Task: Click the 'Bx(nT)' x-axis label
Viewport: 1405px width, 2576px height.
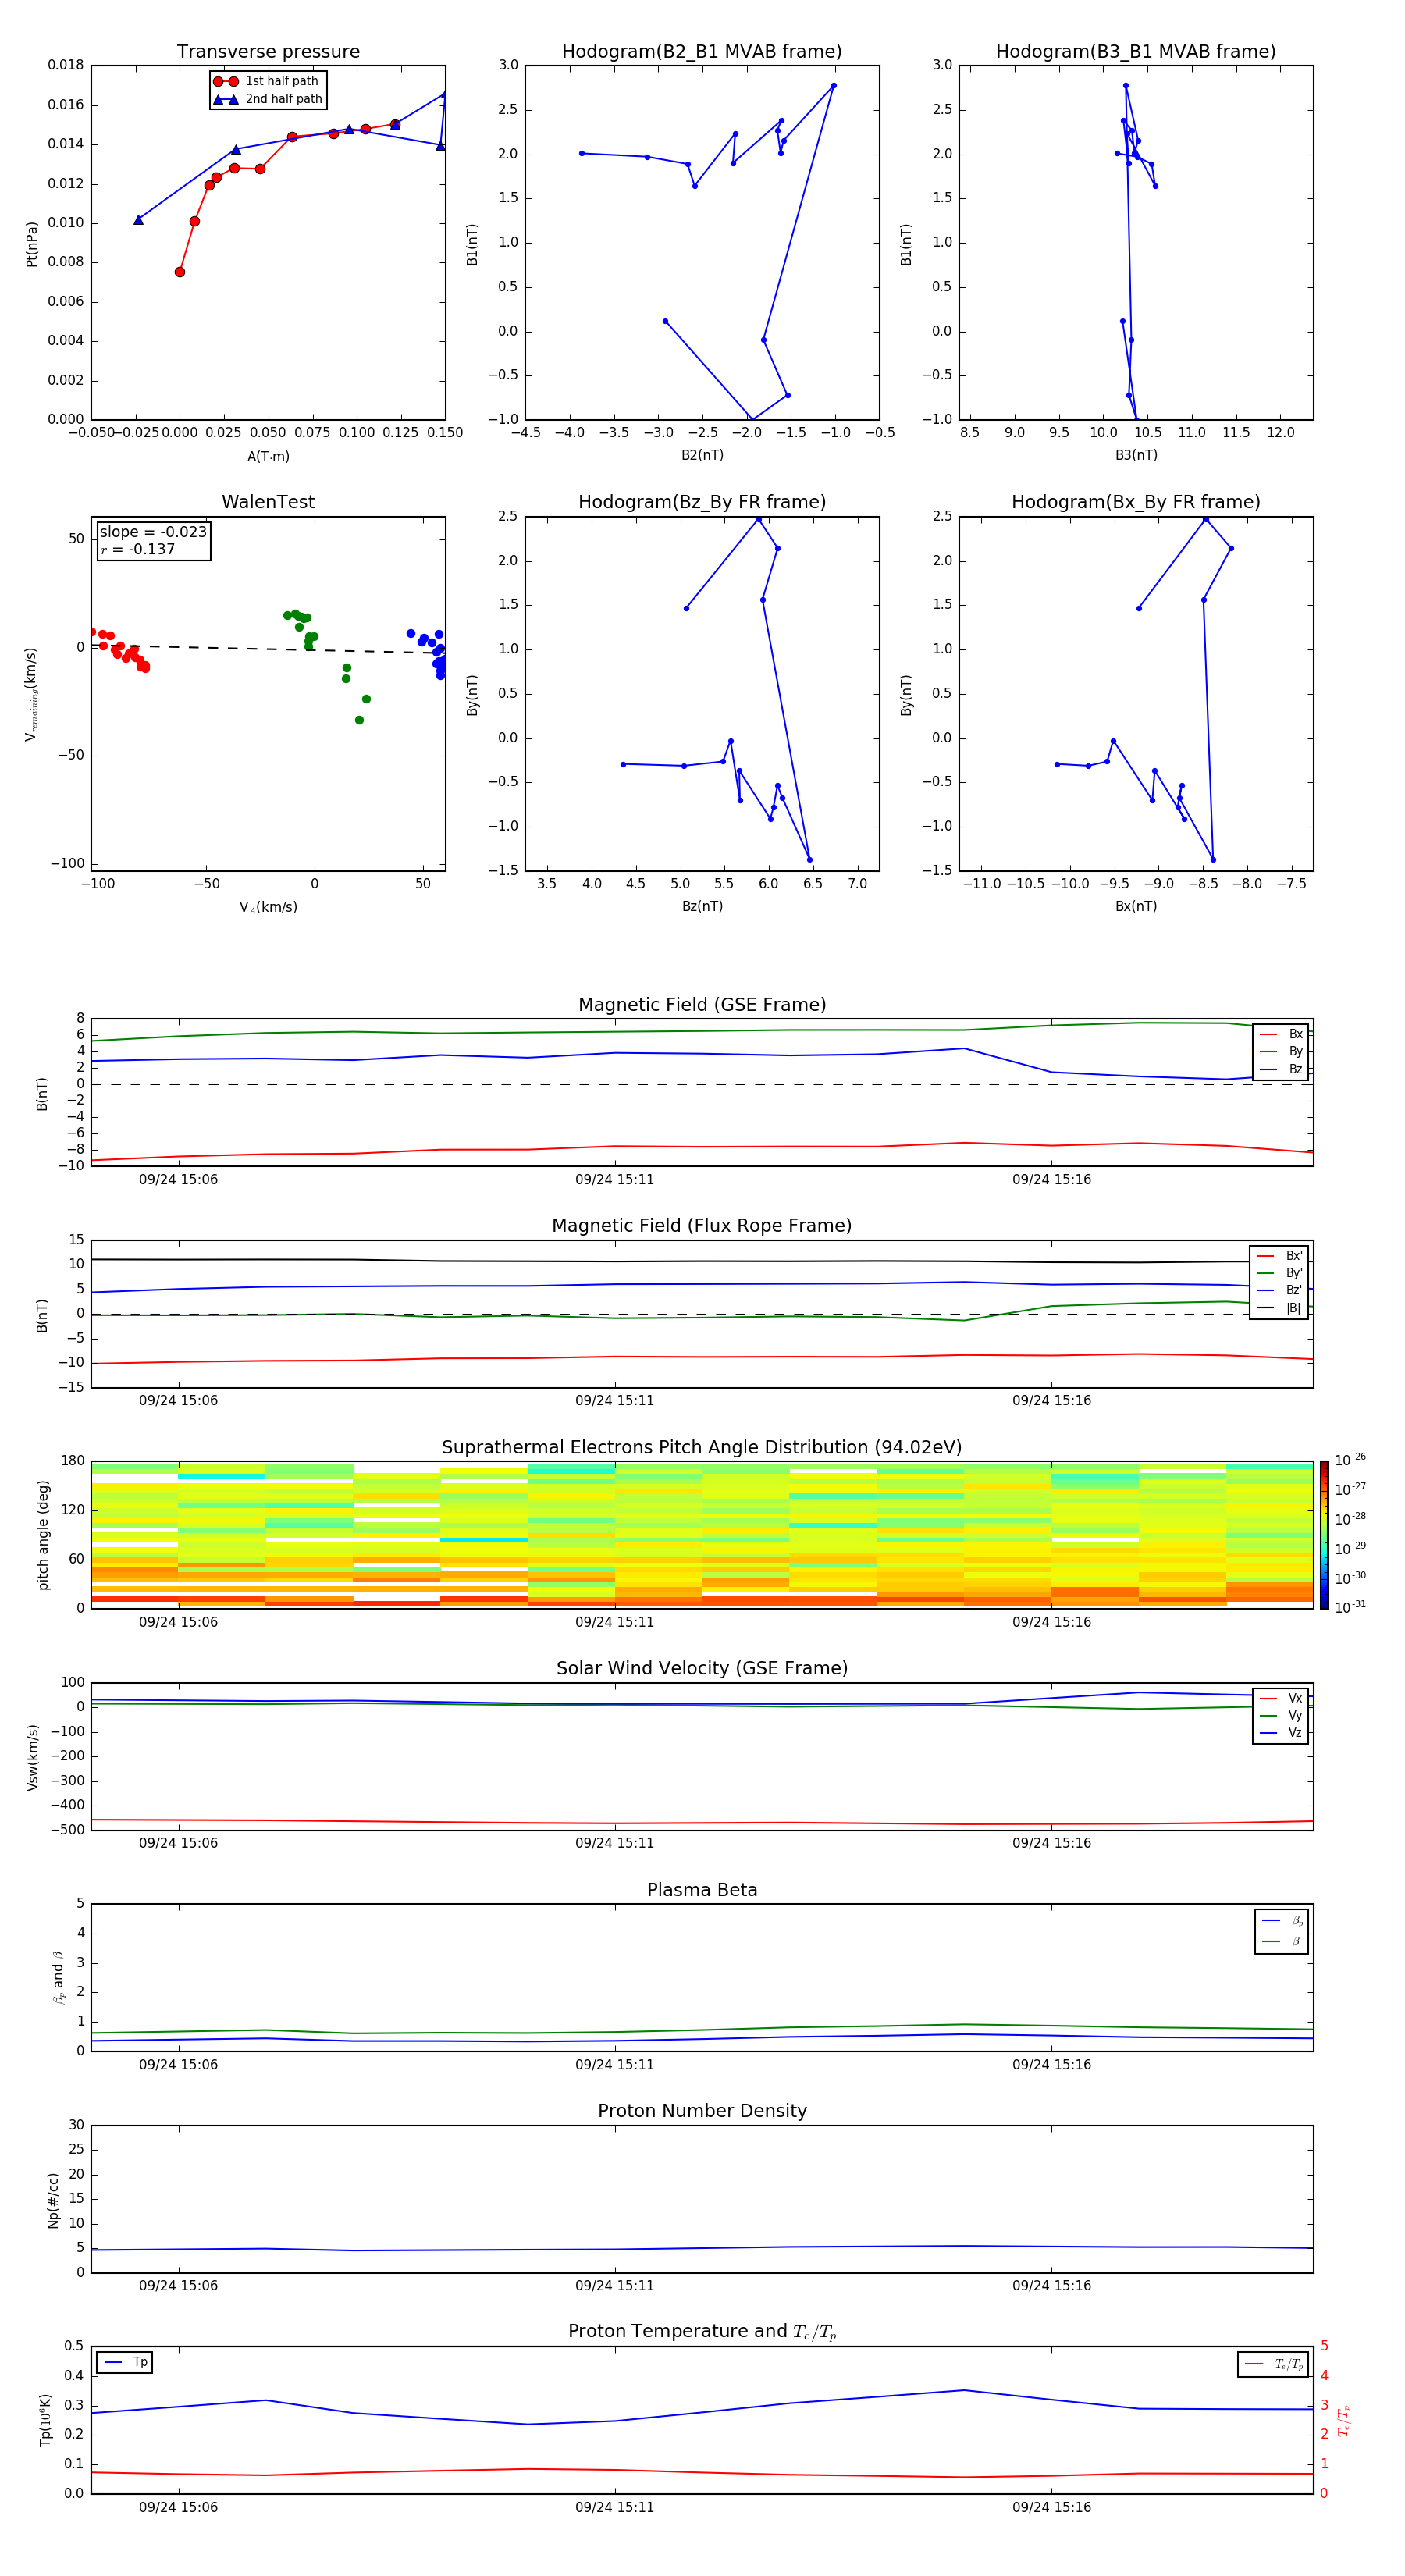Action: pyautogui.click(x=1136, y=906)
